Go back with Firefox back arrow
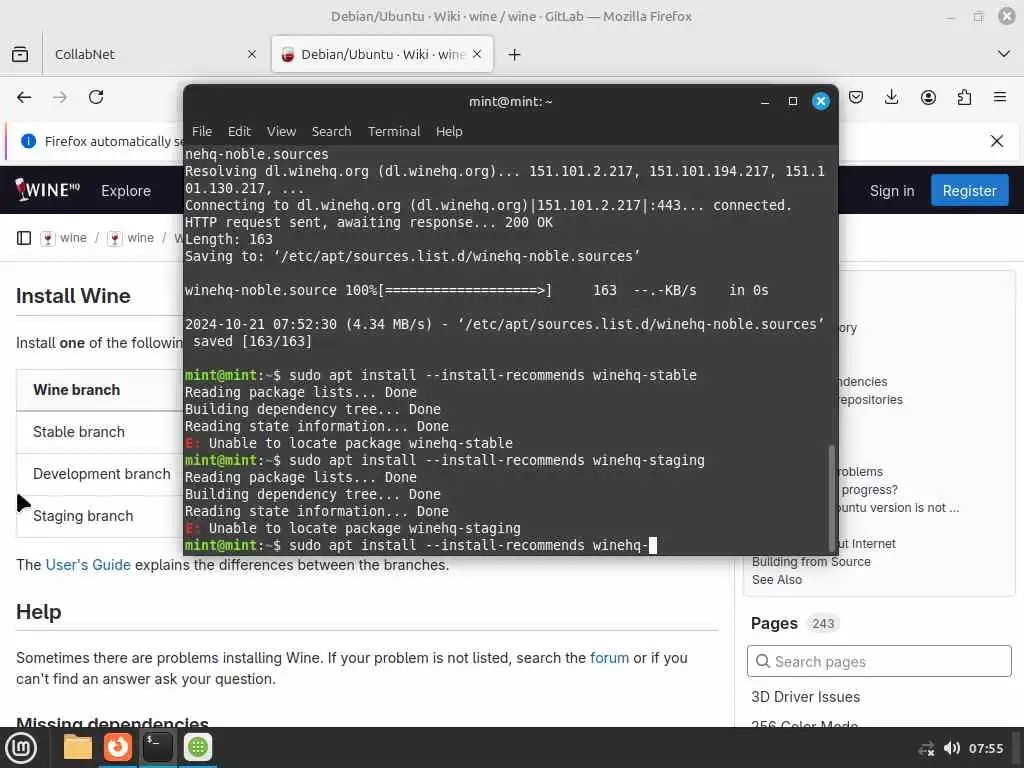This screenshot has height=768, width=1024. [24, 97]
